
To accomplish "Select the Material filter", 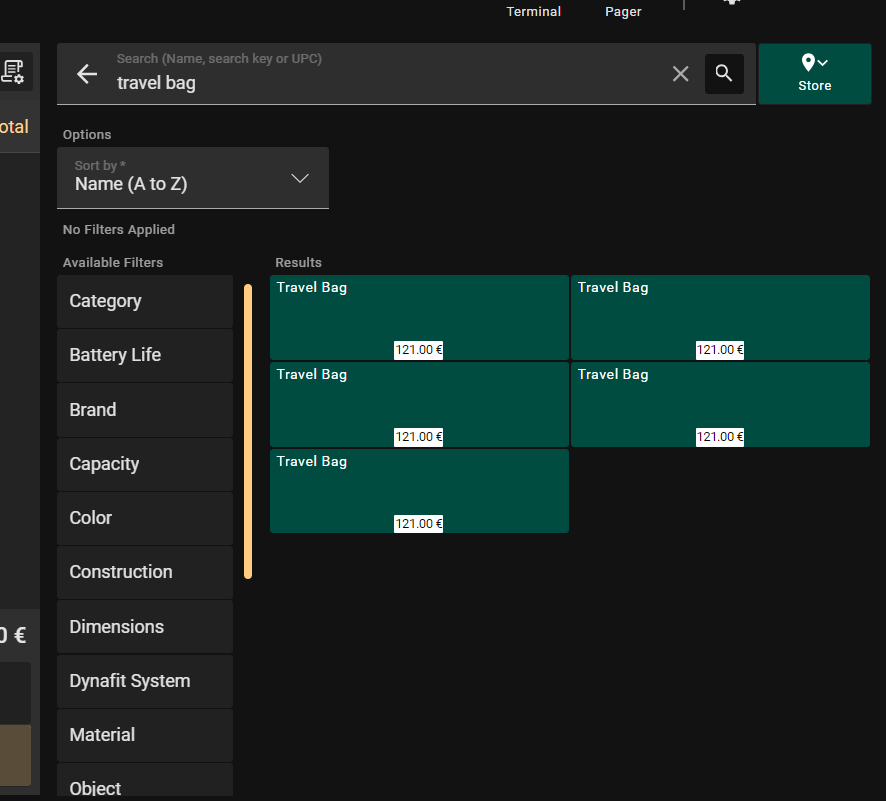I will [x=145, y=735].
